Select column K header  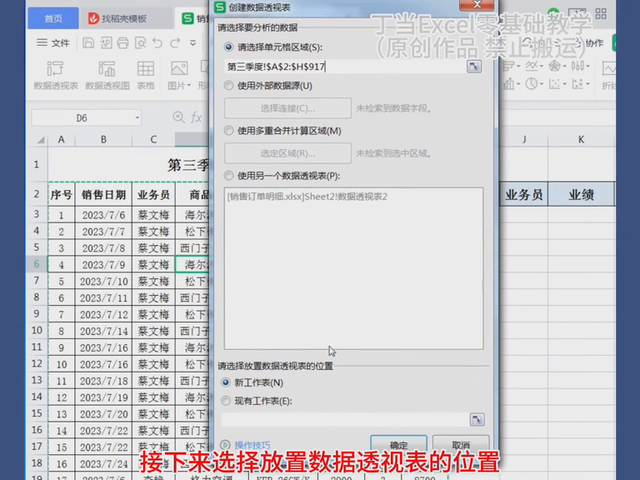581,140
